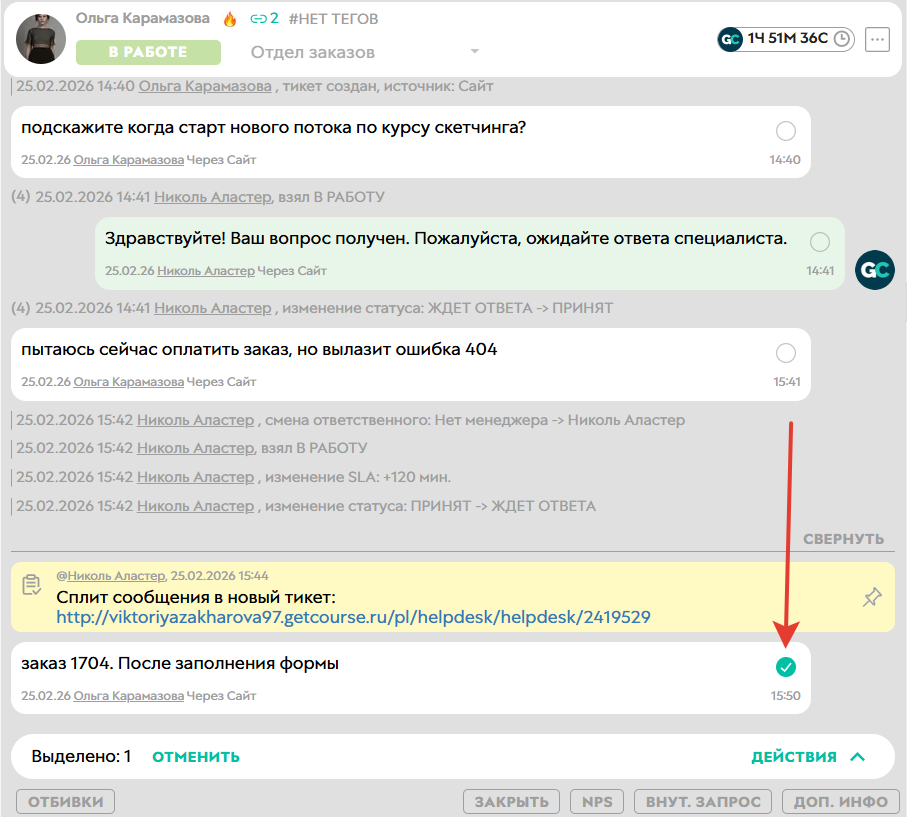Click the ЗАКРЫТЬ ticket button
Screen dimensions: 907x817
pyautogui.click(x=511, y=801)
